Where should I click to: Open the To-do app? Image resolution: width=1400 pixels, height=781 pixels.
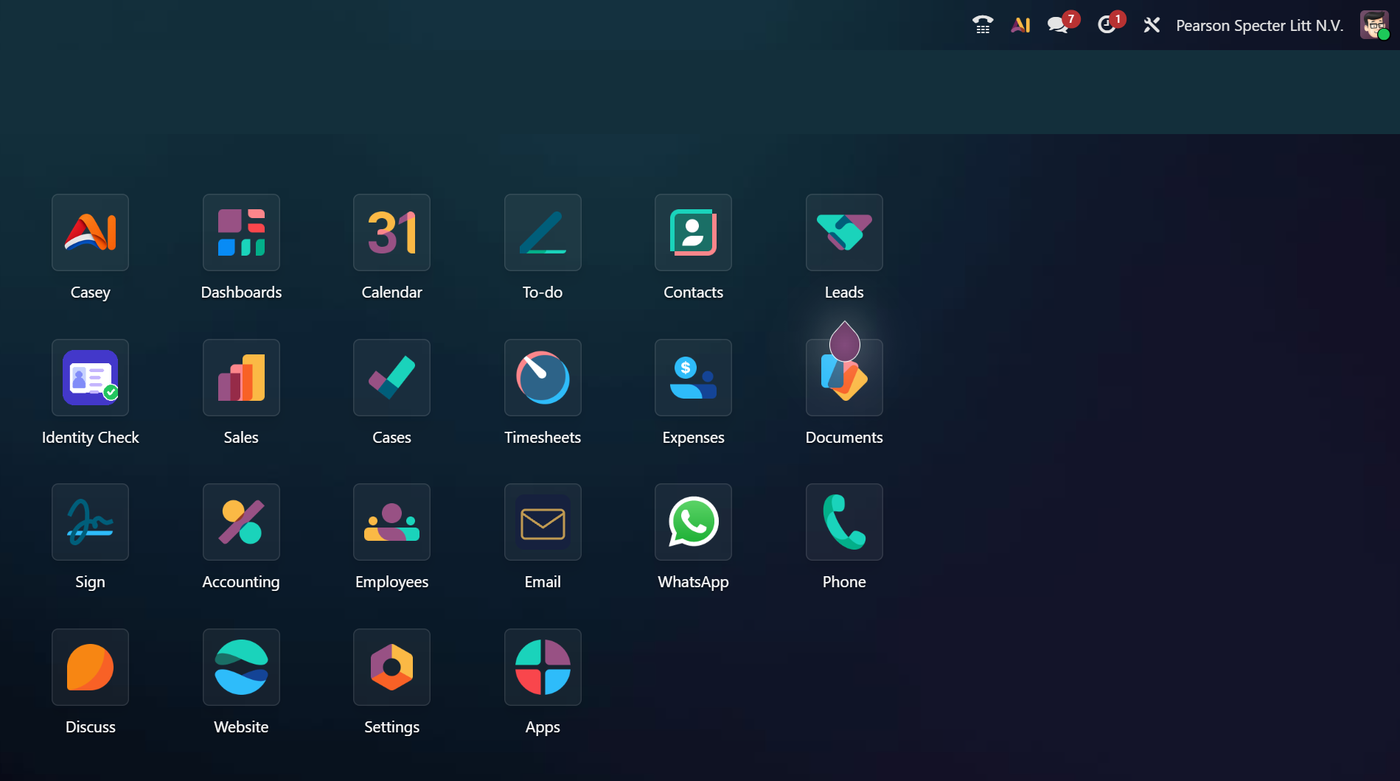(543, 232)
